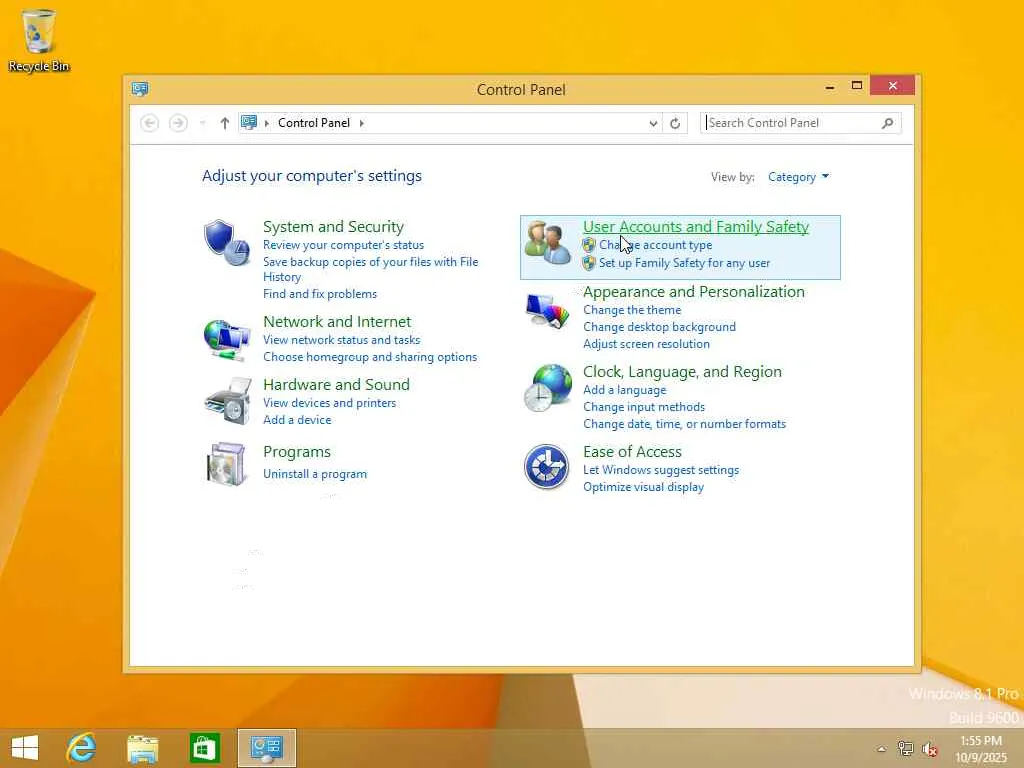Open Ease of Access category

click(x=632, y=452)
